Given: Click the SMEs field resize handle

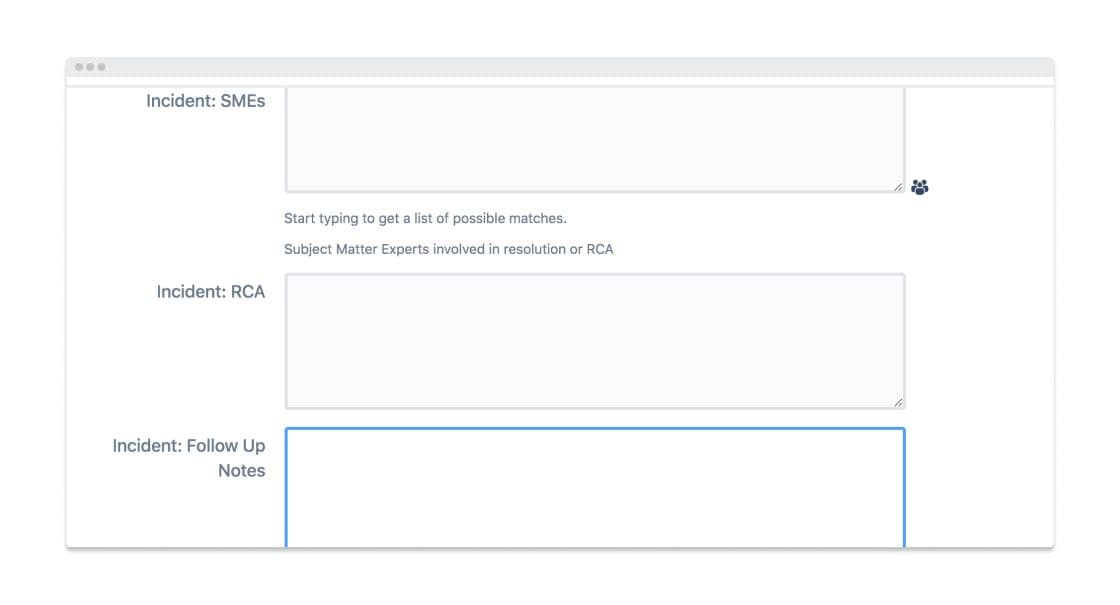Looking at the screenshot, I should point(897,186).
